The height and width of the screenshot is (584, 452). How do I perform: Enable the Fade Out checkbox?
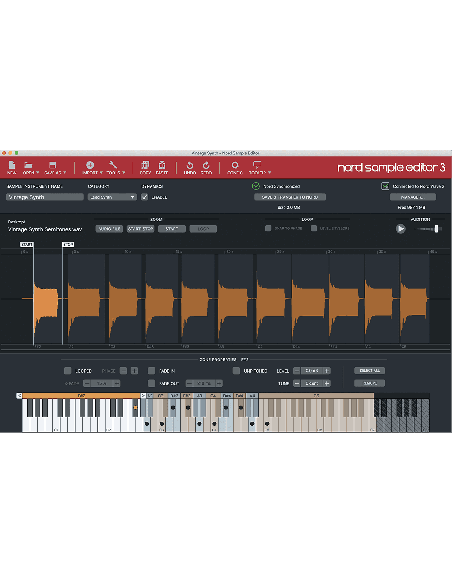151,383
